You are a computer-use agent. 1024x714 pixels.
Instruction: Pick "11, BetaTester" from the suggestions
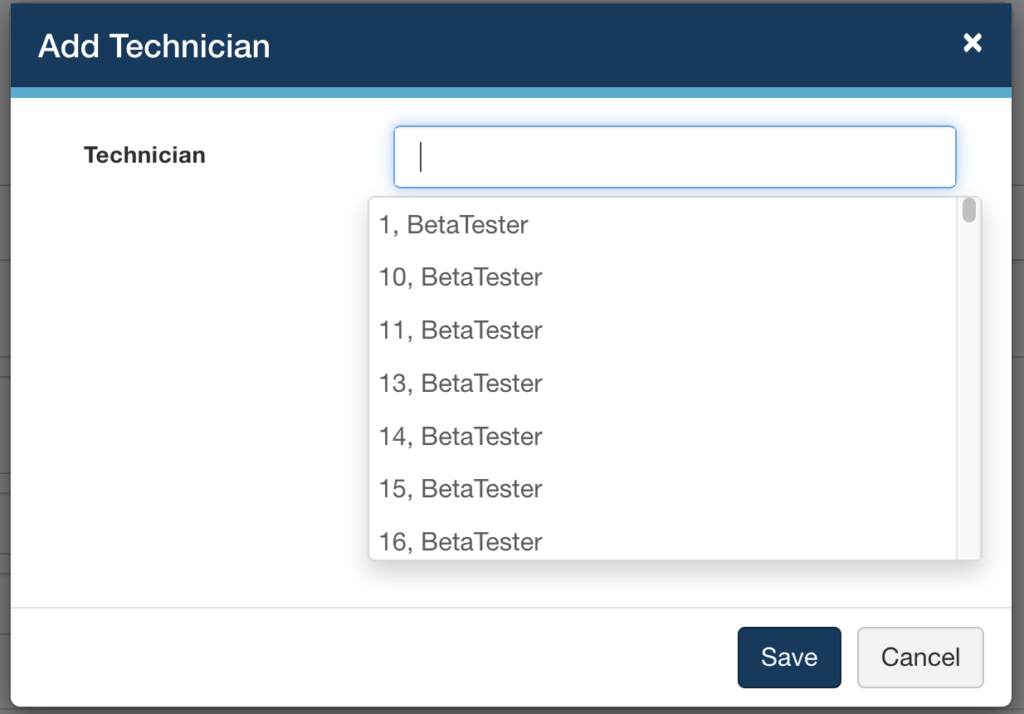461,330
